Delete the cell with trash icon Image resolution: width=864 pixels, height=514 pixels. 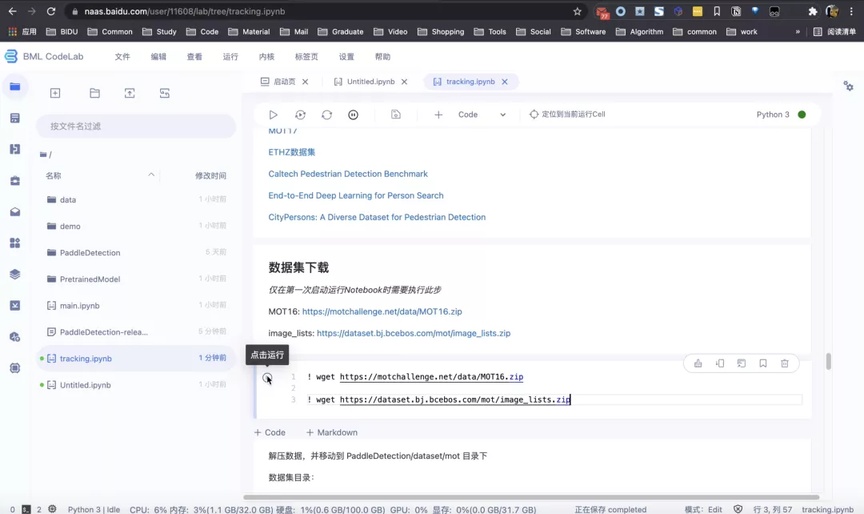(785, 363)
